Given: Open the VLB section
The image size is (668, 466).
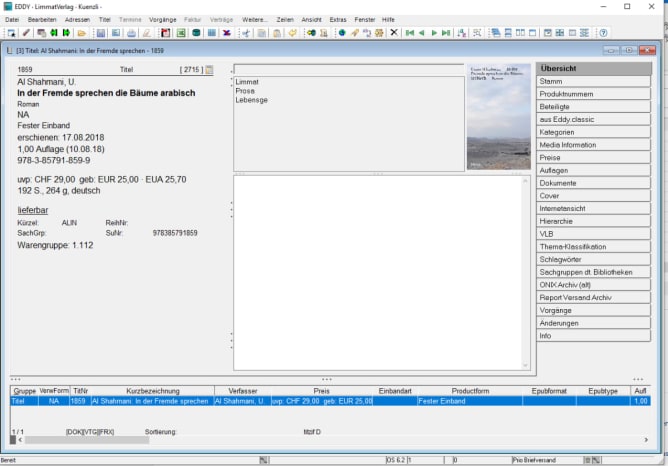Looking at the screenshot, I should pos(593,234).
